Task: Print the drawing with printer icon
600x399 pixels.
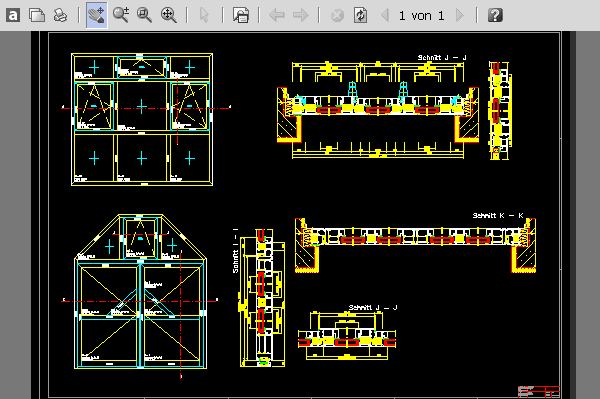Action: click(x=60, y=16)
